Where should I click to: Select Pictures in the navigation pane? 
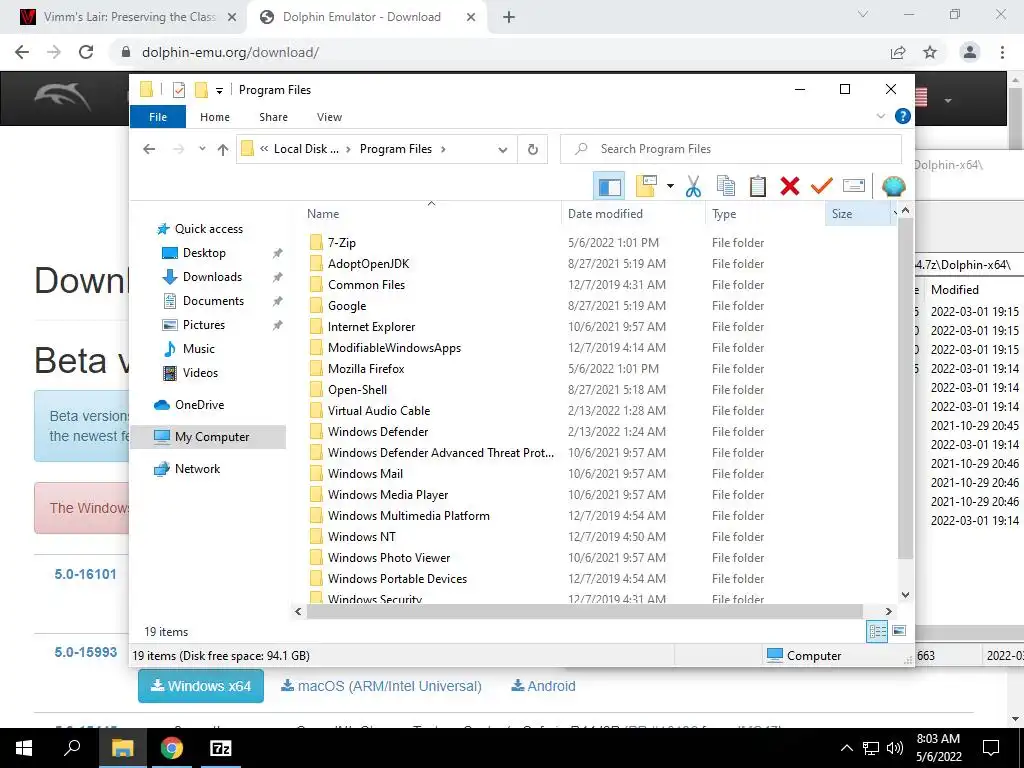click(204, 325)
